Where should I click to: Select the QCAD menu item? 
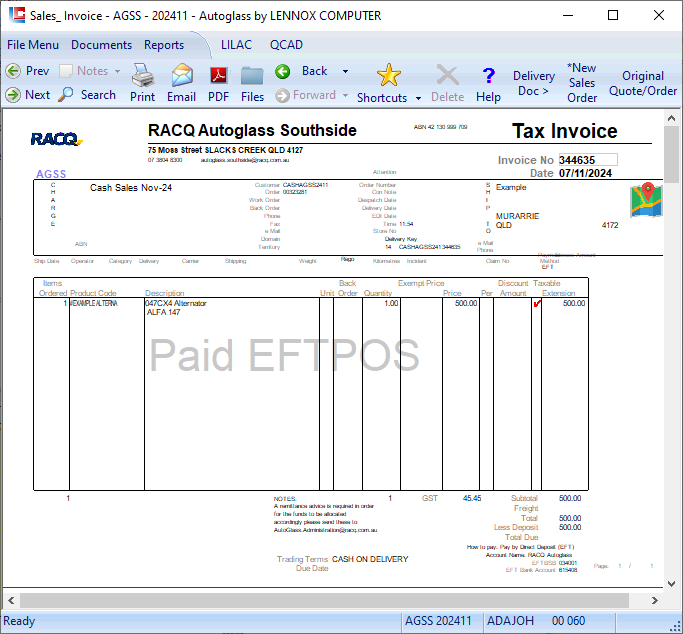(x=286, y=45)
